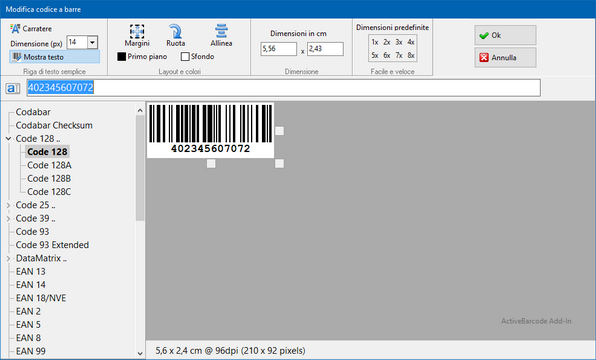Viewport: 596px width, 360px height.
Task: Apply the 1x predefined size
Action: point(375,42)
